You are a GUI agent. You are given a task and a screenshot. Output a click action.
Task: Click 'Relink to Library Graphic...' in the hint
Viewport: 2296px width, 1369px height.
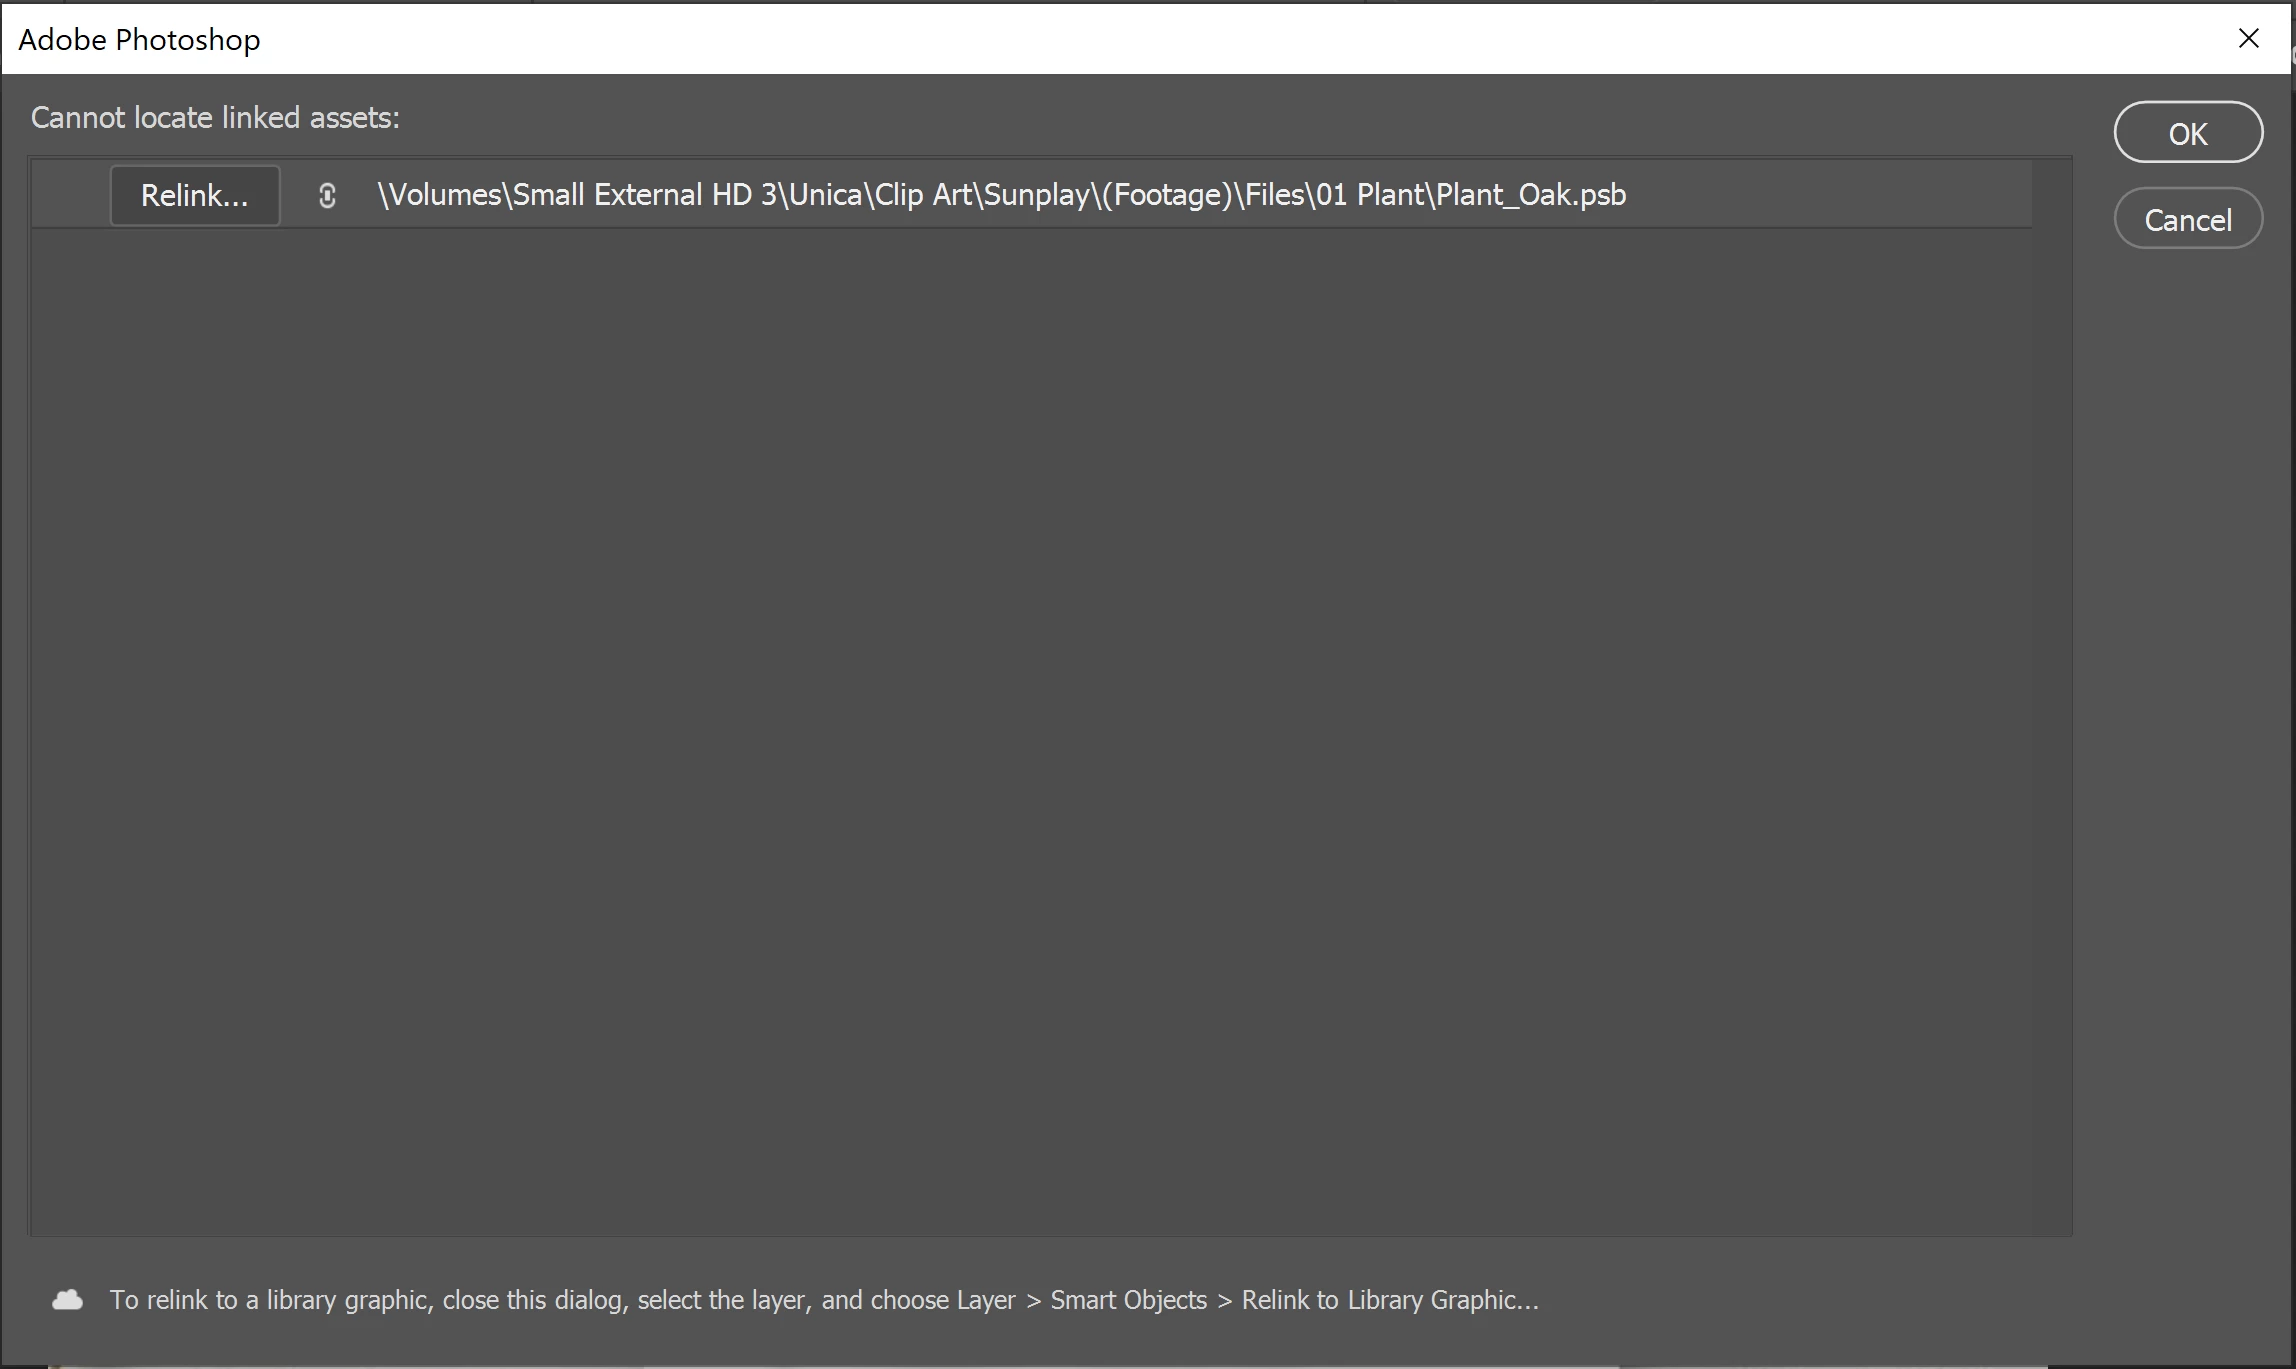[x=1389, y=1299]
